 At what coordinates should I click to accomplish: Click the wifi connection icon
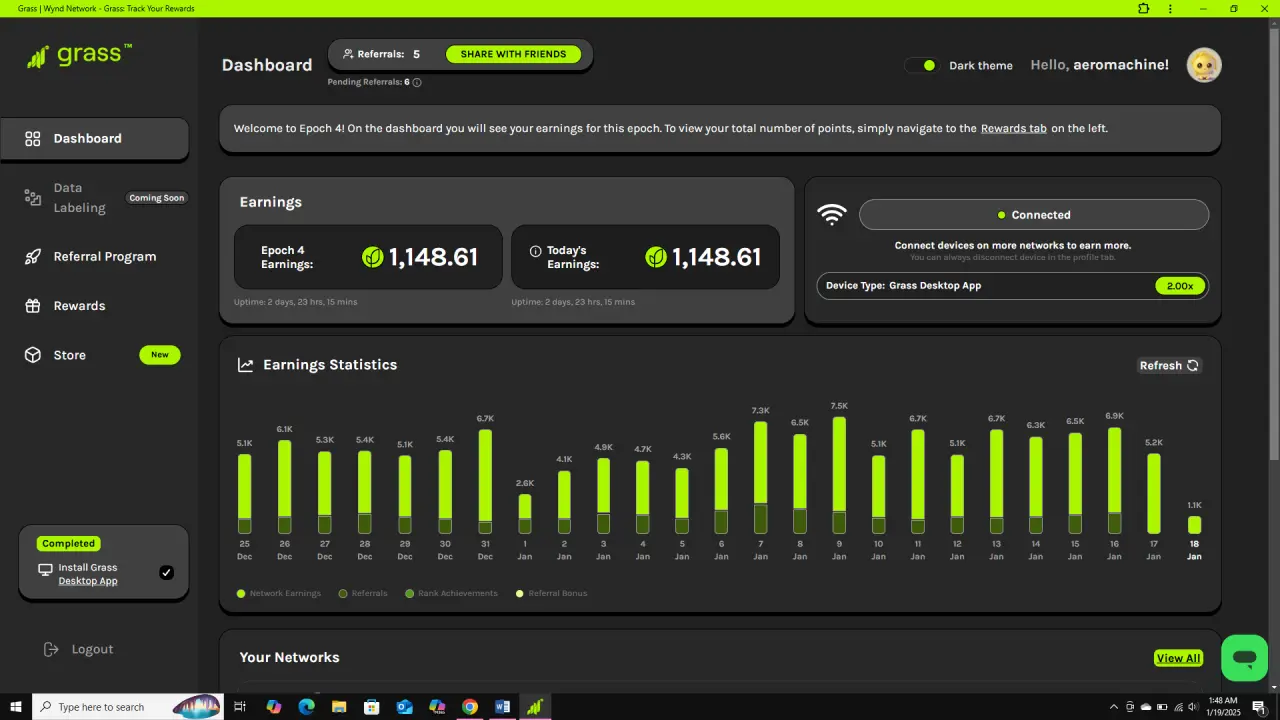(832, 214)
